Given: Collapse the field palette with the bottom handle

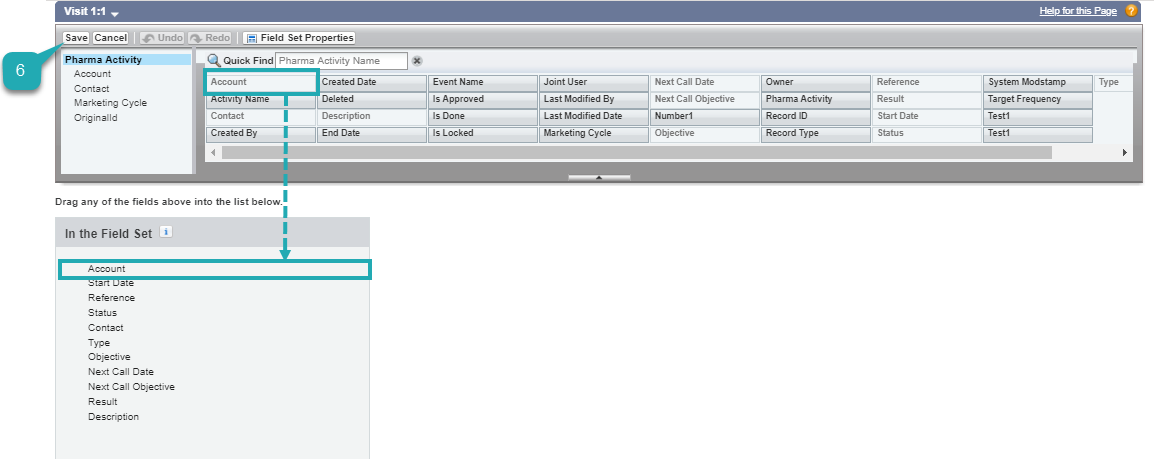Looking at the screenshot, I should pos(598,177).
